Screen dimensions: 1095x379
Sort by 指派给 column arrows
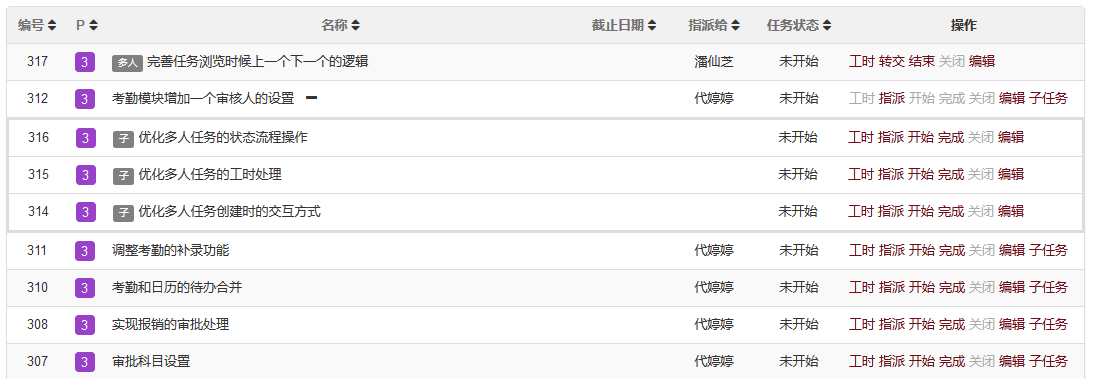[x=735, y=25]
